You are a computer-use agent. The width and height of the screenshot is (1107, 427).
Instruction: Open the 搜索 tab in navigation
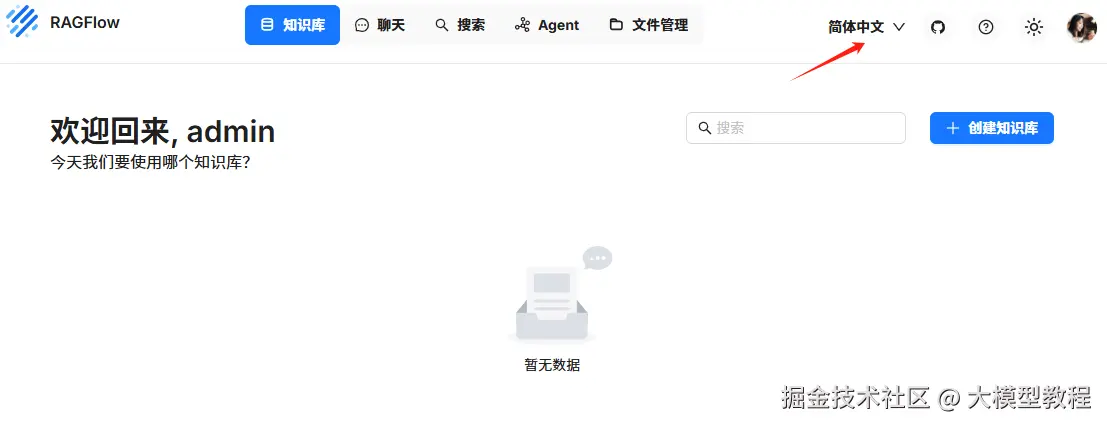(x=460, y=25)
